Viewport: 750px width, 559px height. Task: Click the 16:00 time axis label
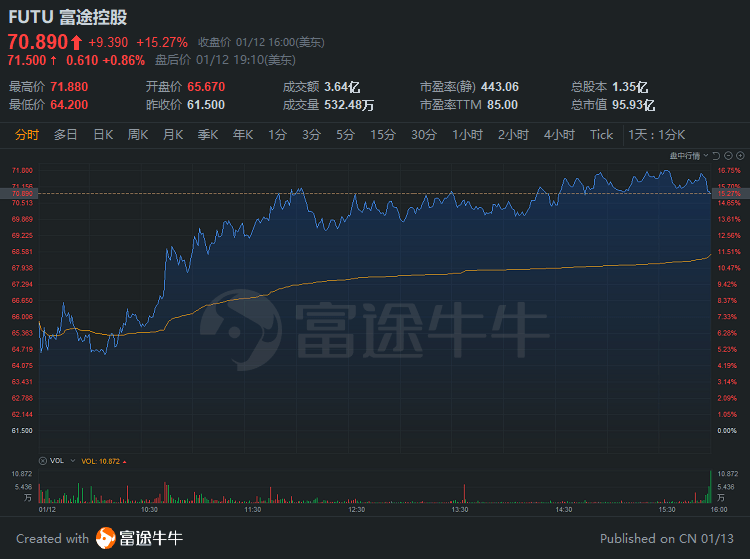[x=719, y=510]
